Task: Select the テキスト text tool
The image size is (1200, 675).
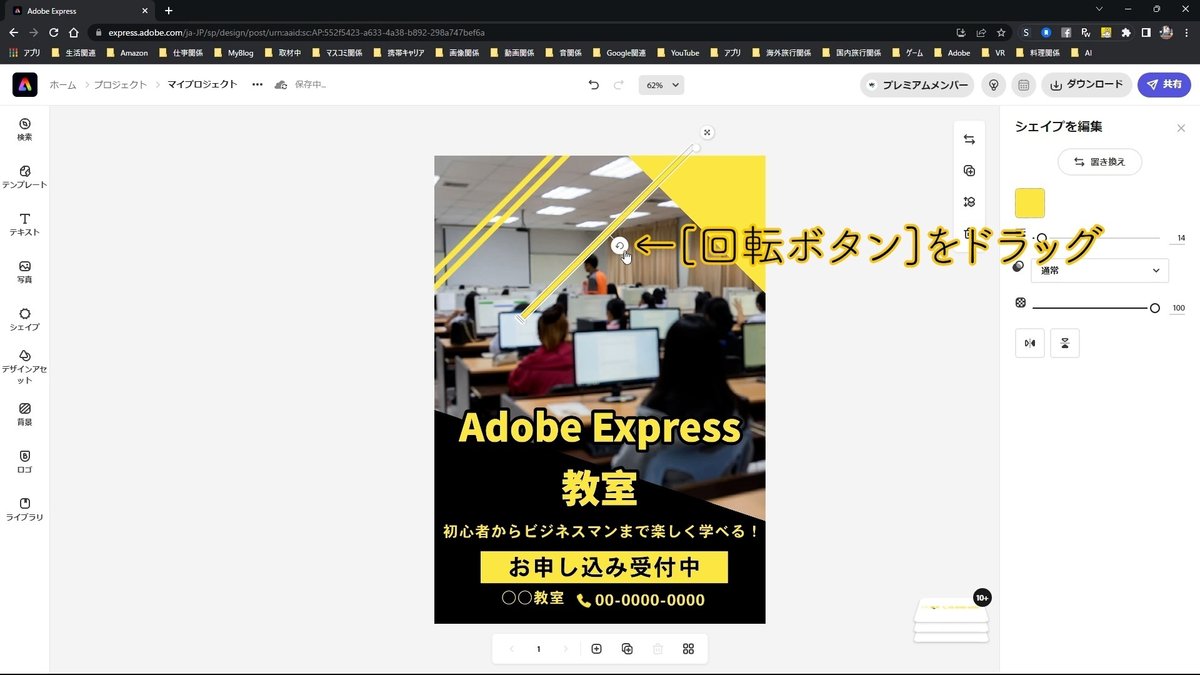Action: 25,224
